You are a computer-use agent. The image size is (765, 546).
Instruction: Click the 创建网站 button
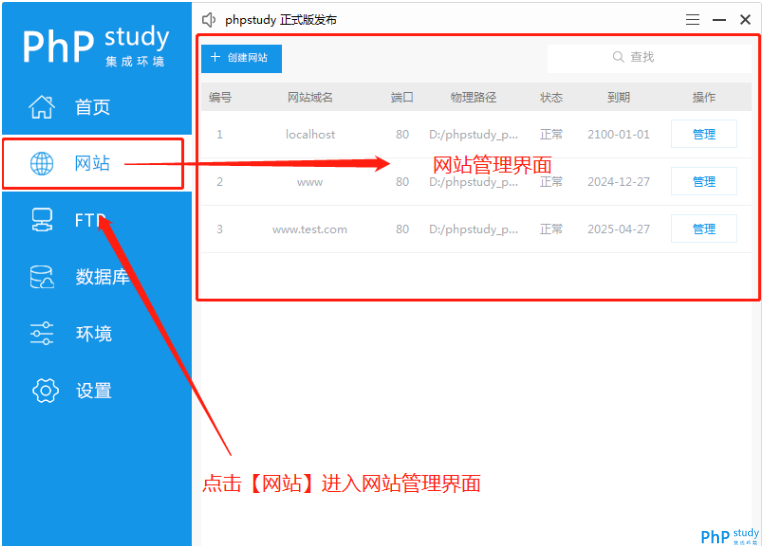(242, 59)
